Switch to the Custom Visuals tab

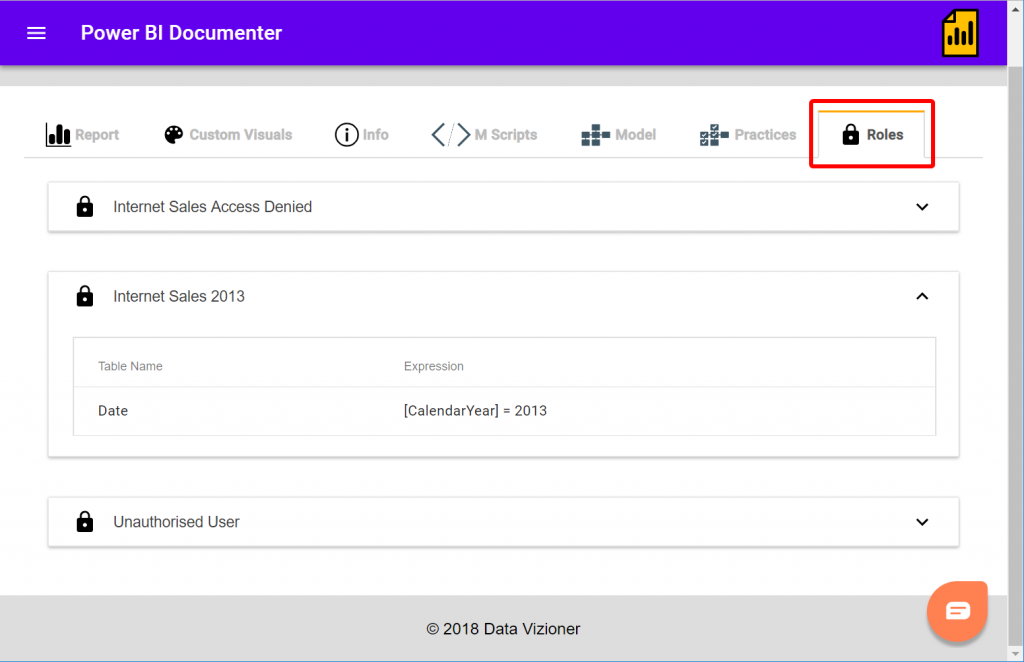pos(228,134)
